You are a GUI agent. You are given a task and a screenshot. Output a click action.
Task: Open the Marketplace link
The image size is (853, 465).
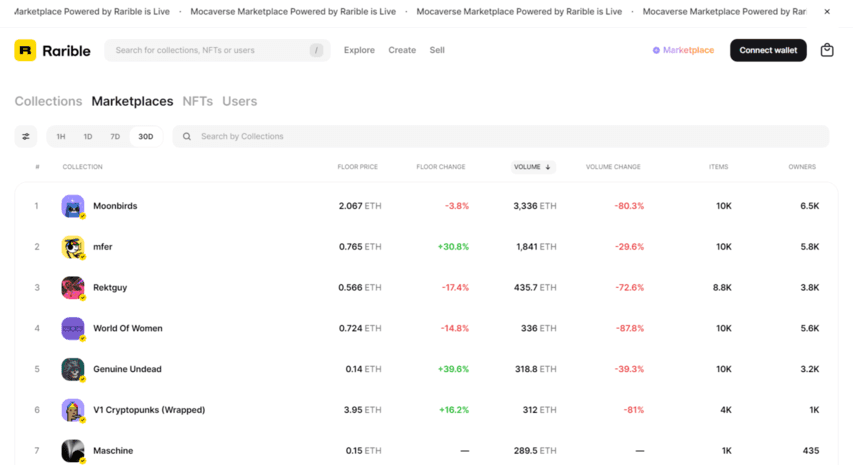(683, 50)
